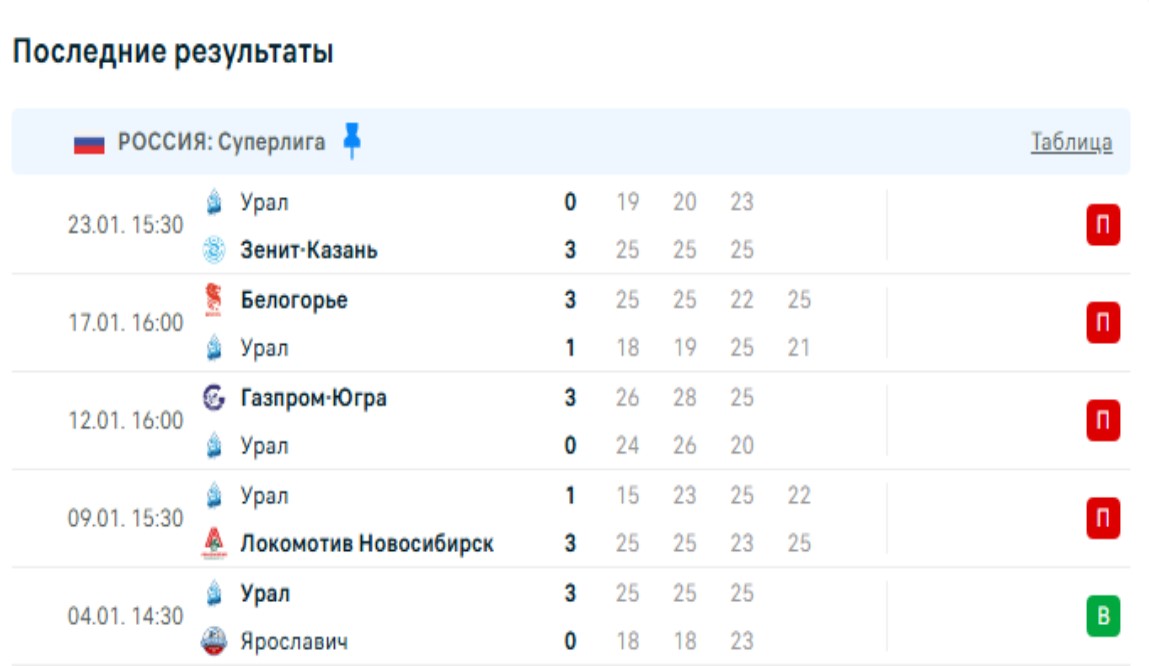
Task: Select the Газпром-Югра team name
Action: click(x=314, y=398)
